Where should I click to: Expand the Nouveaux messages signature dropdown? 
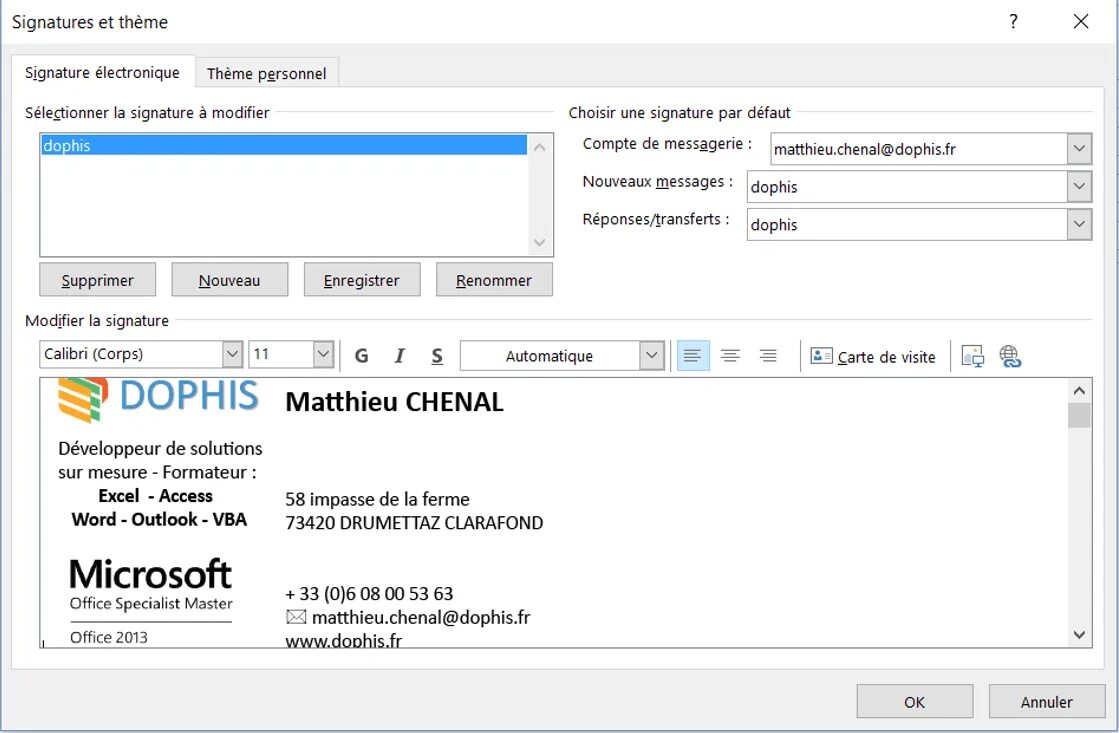pos(1079,187)
